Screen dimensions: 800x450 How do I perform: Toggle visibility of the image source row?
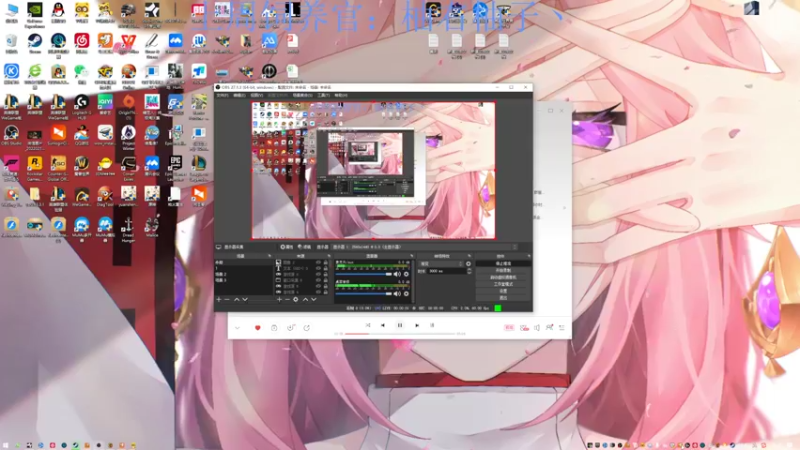point(318,262)
